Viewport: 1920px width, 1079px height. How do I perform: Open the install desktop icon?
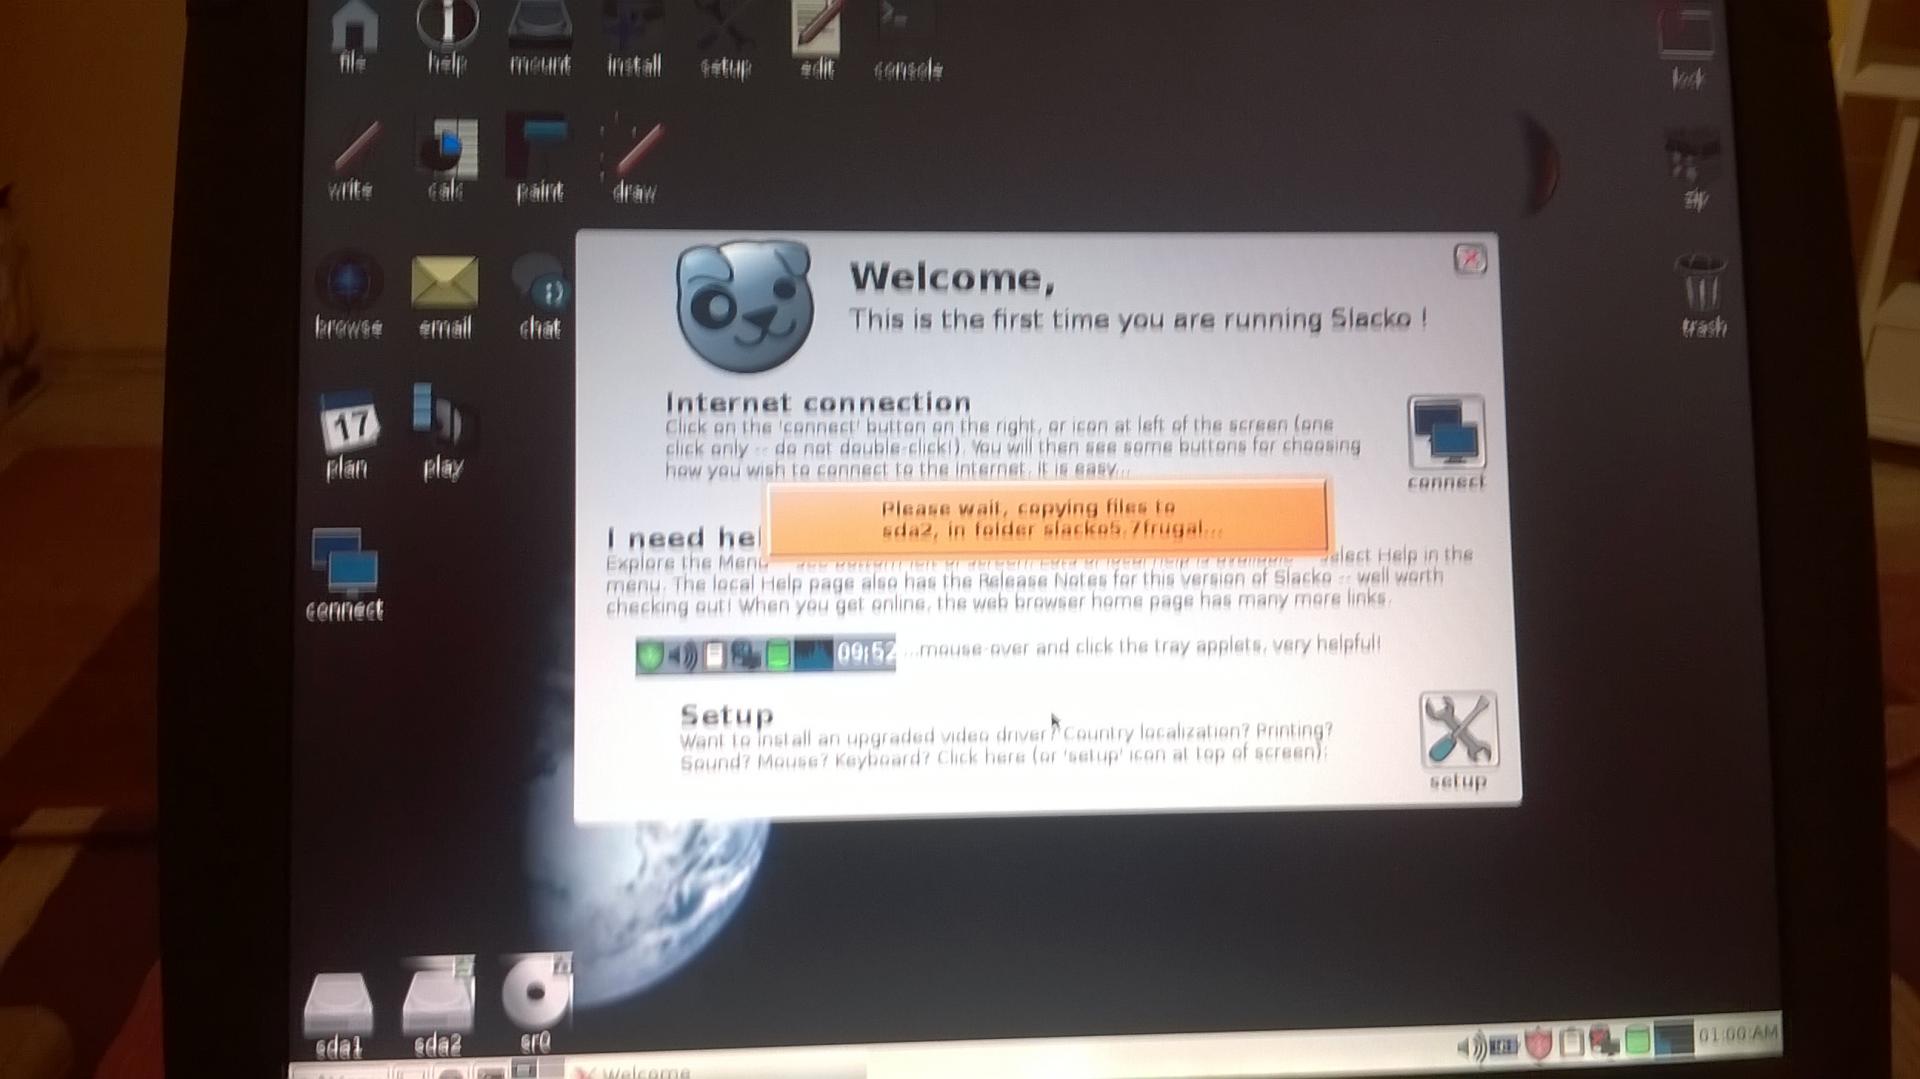click(634, 40)
